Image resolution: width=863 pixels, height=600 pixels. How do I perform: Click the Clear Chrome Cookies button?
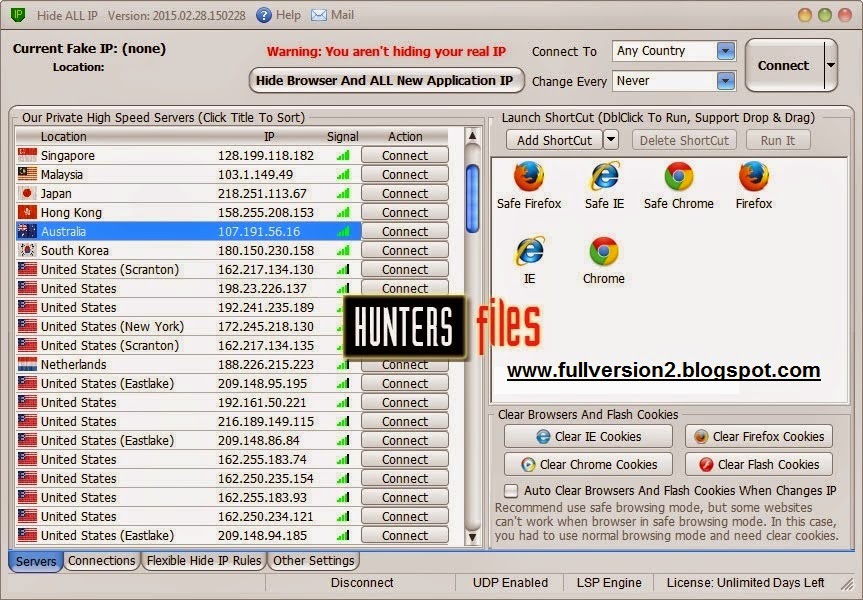(x=588, y=465)
